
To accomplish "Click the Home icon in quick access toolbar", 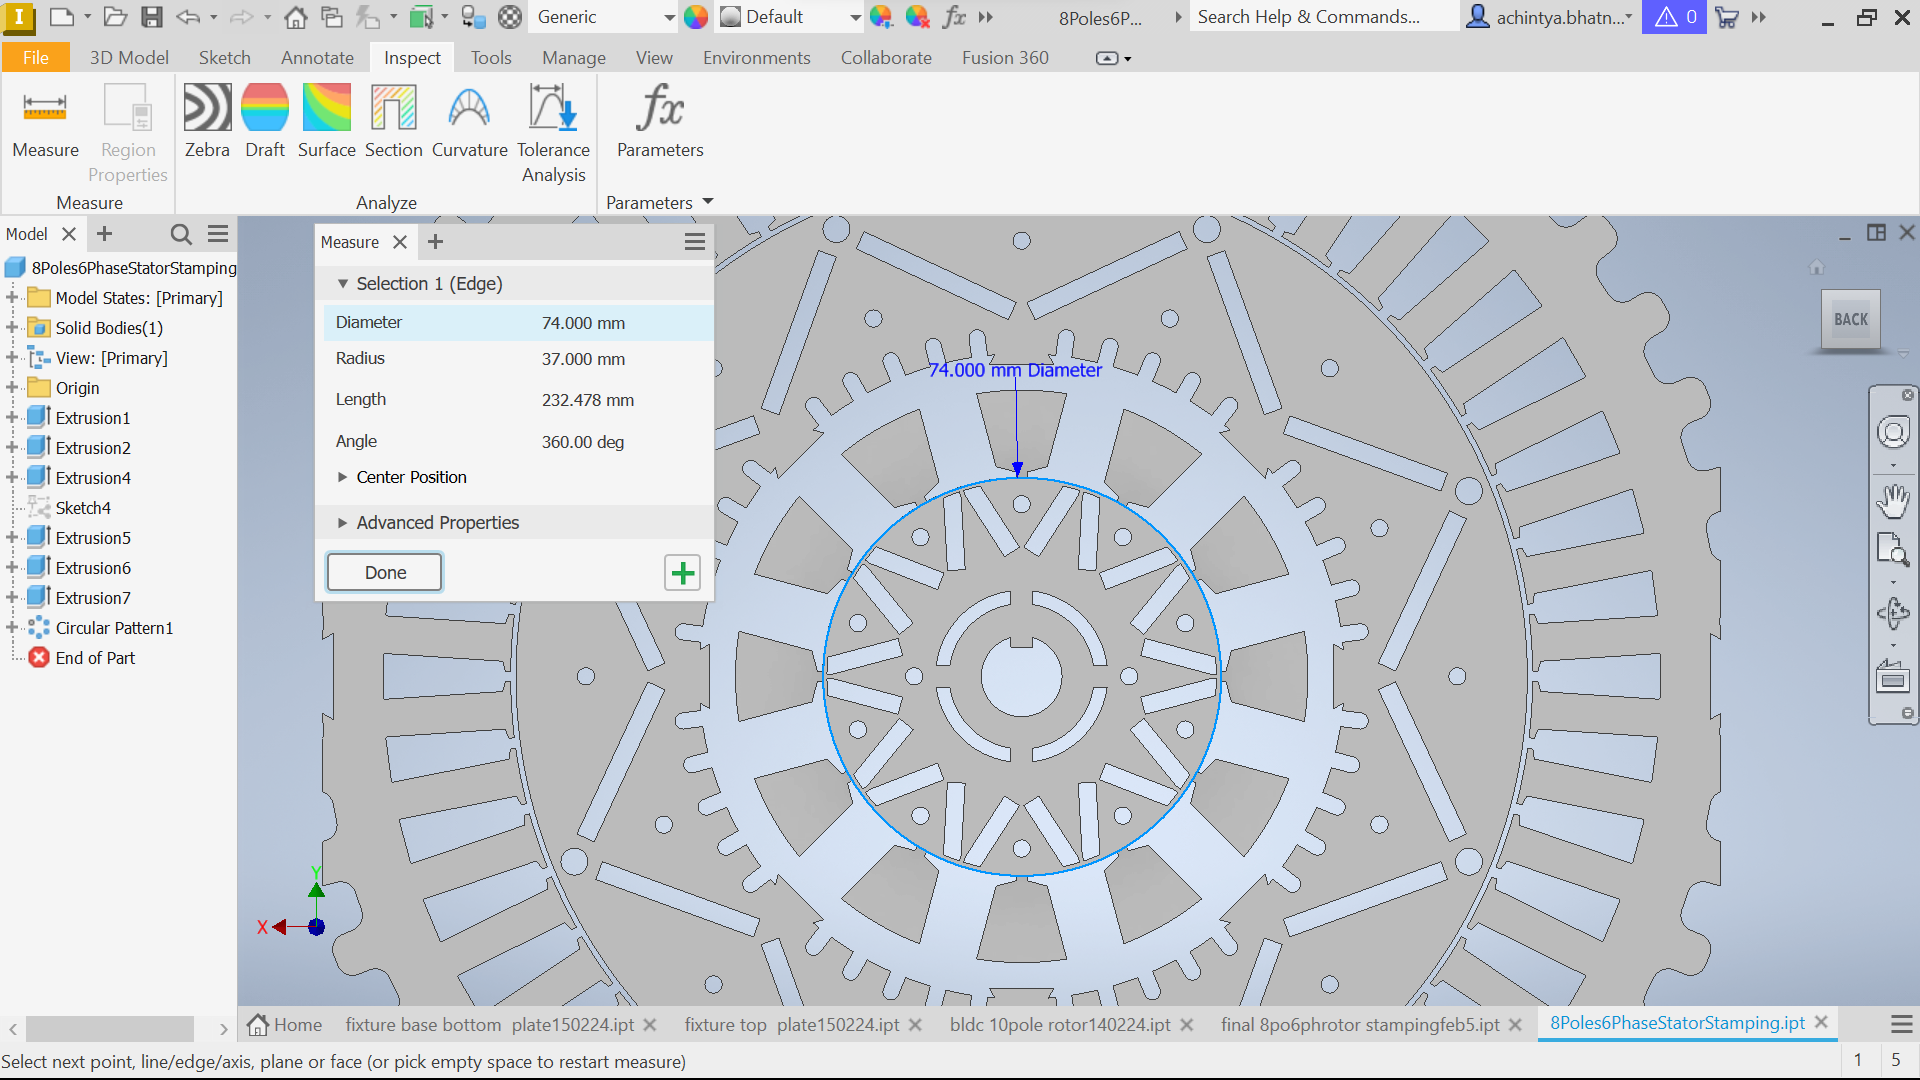I will pyautogui.click(x=295, y=17).
